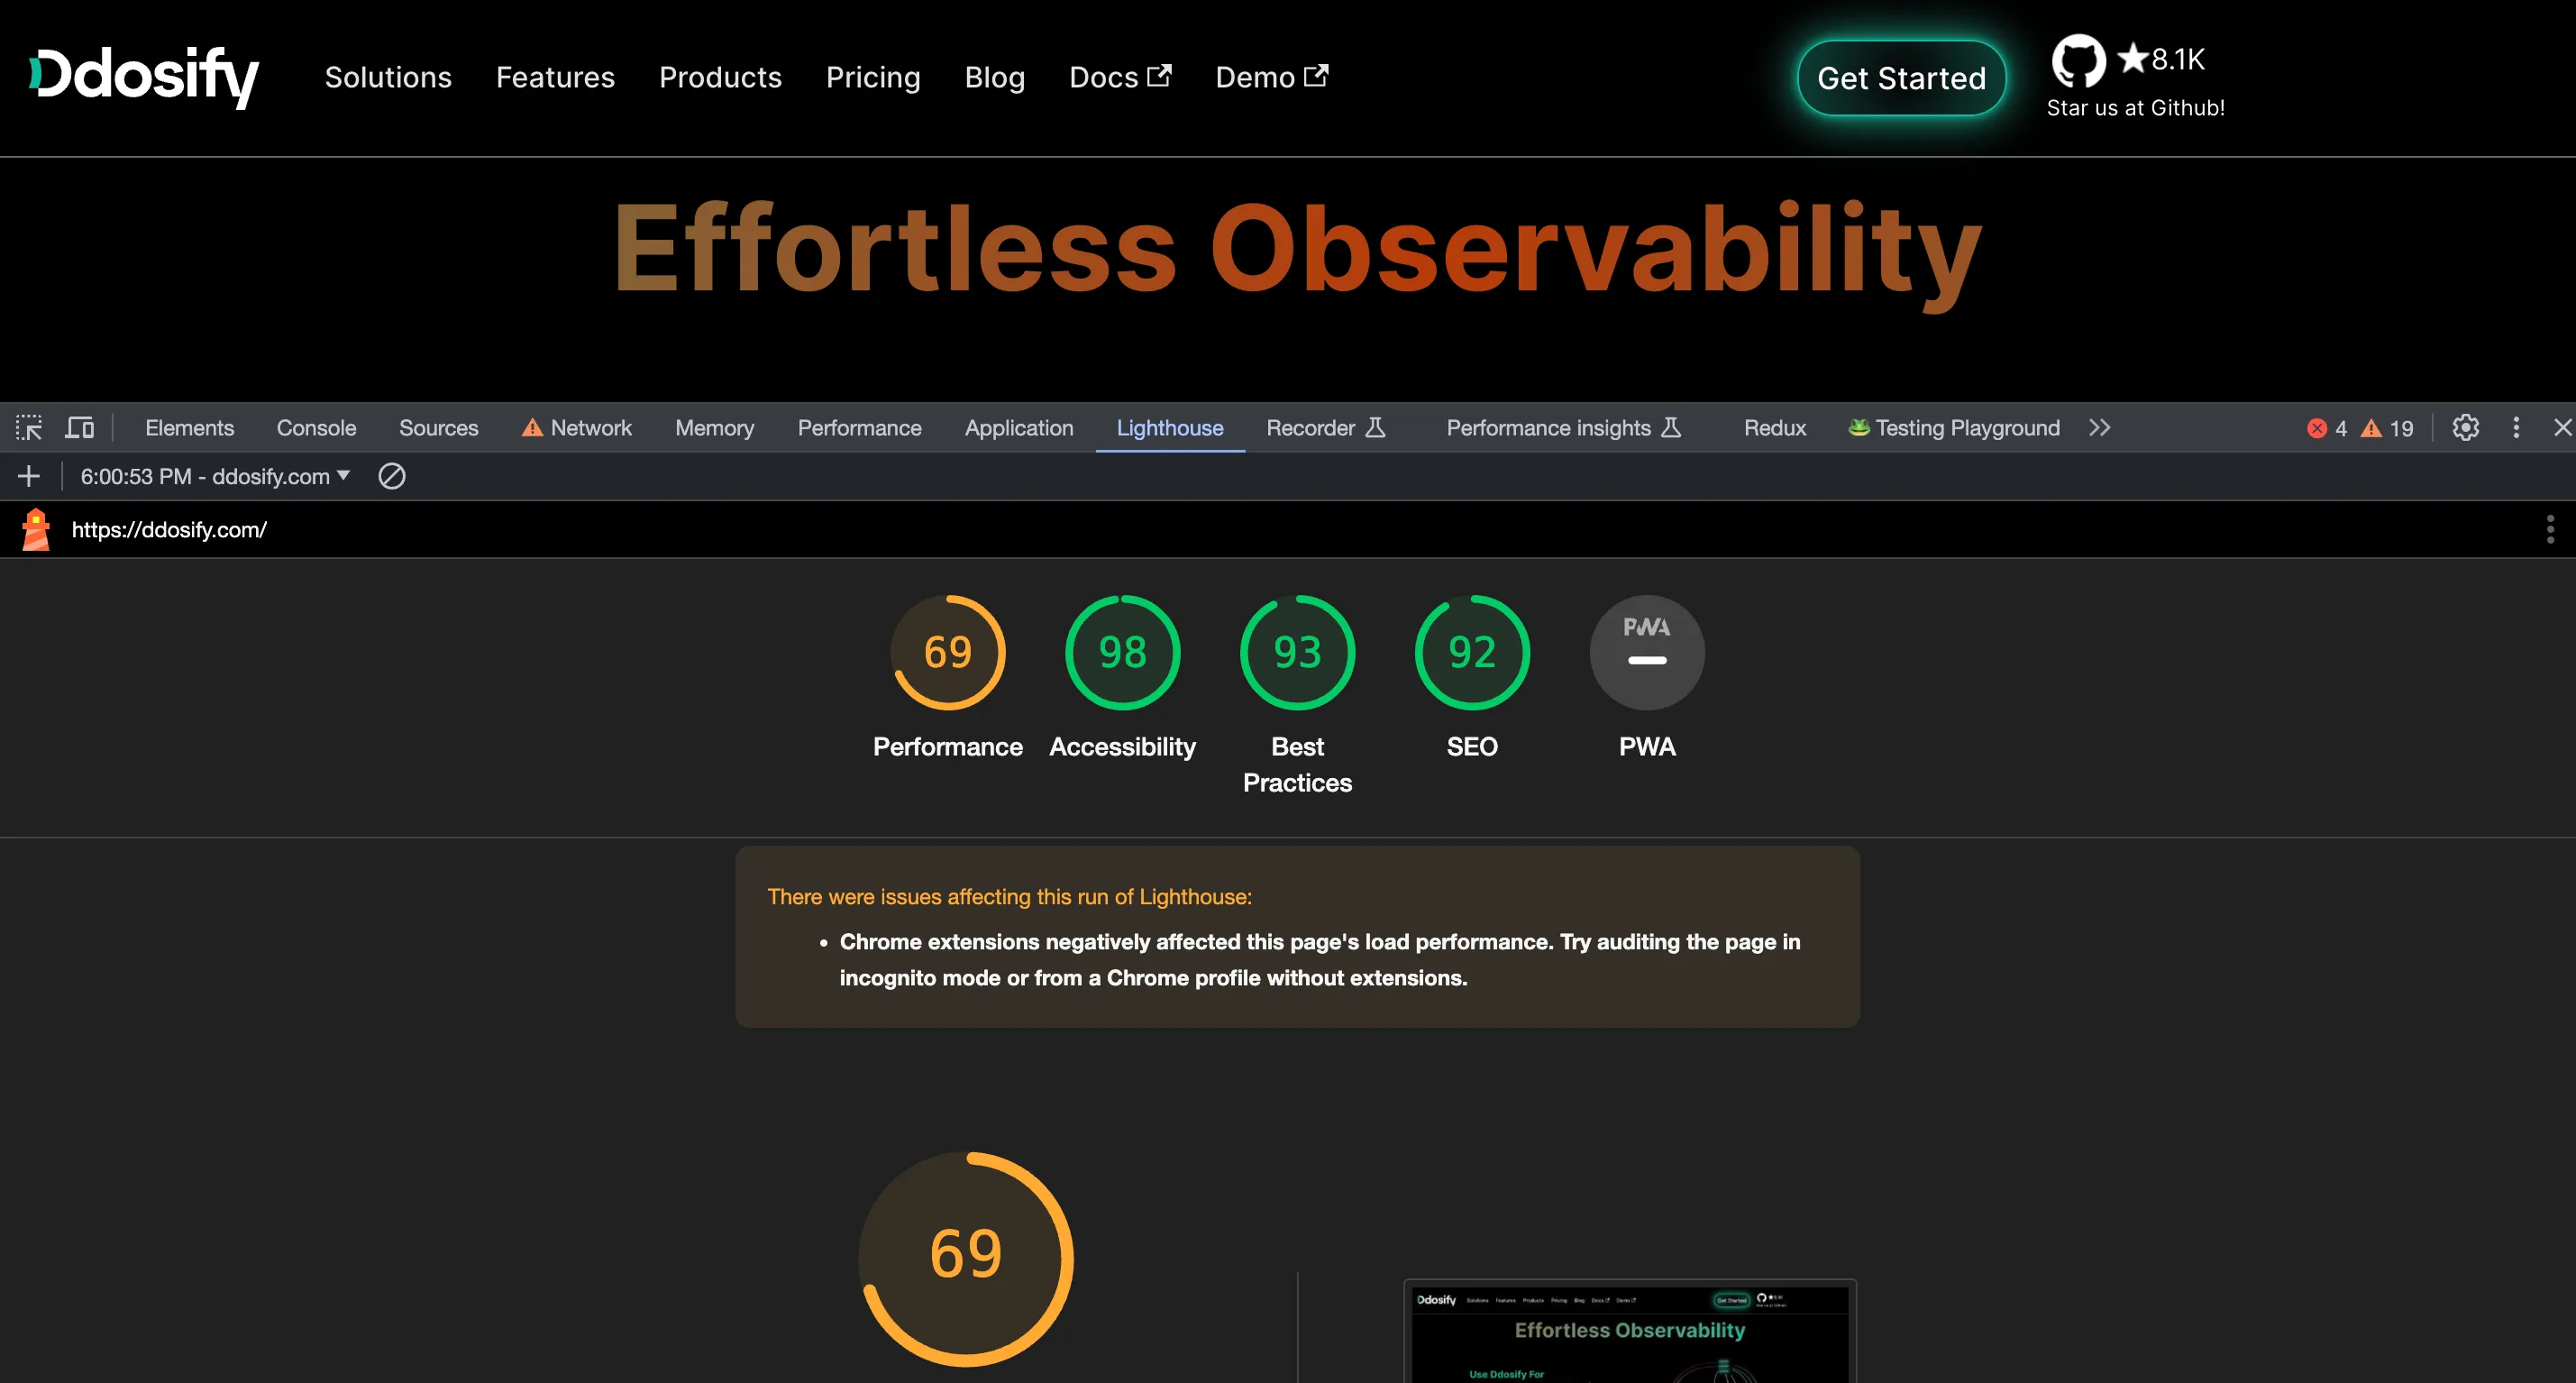Click the clear Lighthouse results icon

[x=390, y=475]
